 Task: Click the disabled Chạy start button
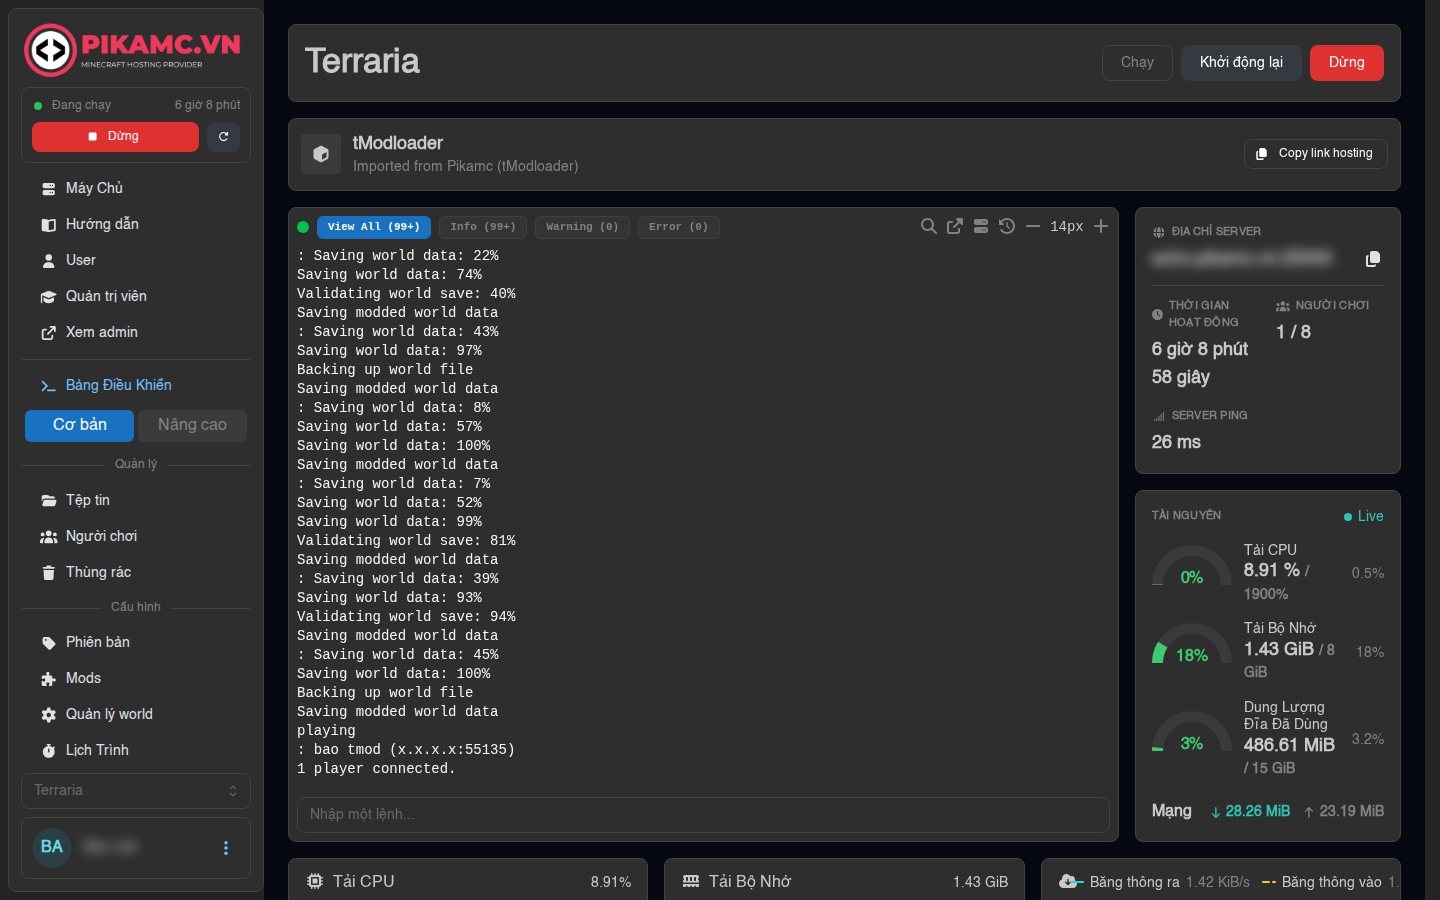(x=1137, y=62)
